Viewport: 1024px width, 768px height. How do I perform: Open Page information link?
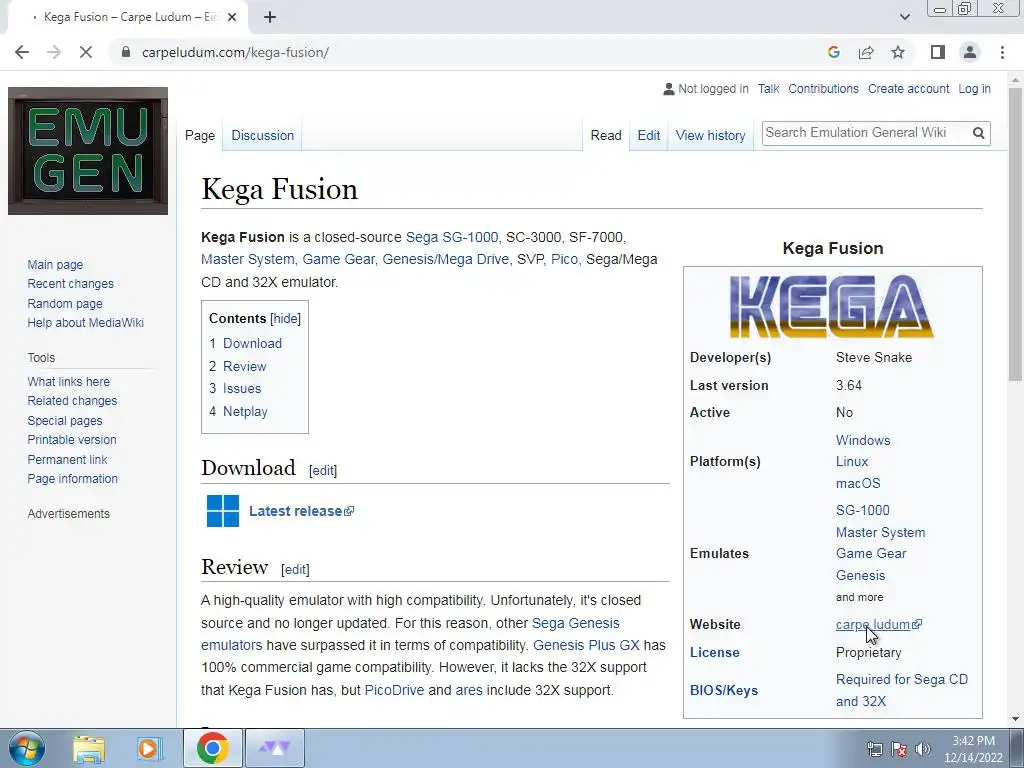click(x=72, y=479)
